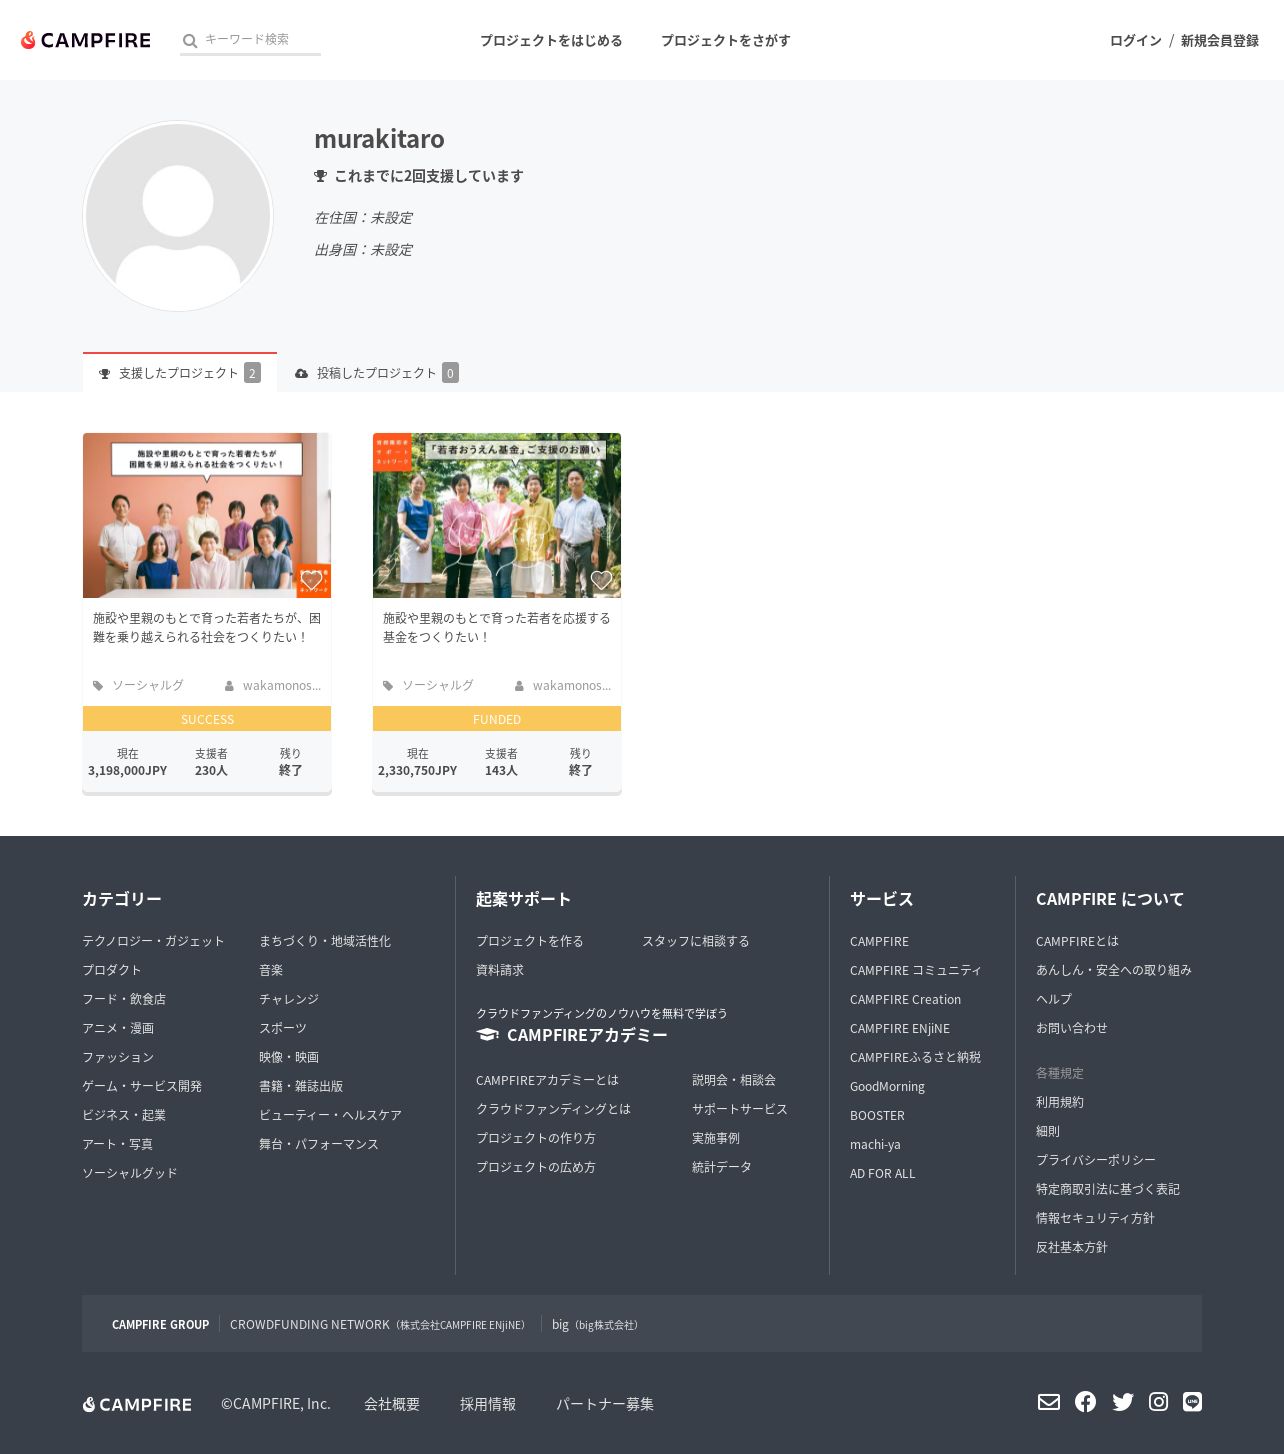This screenshot has height=1454, width=1284.
Task: Open GoodMorning service link
Action: [887, 1086]
